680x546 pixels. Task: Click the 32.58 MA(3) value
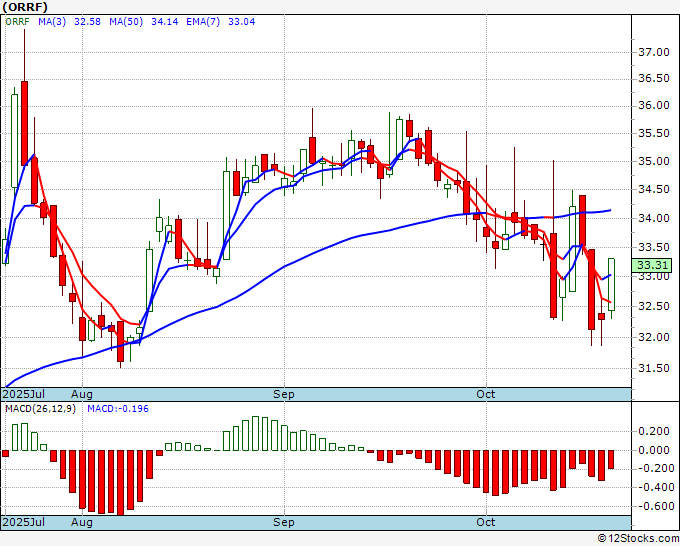point(87,22)
